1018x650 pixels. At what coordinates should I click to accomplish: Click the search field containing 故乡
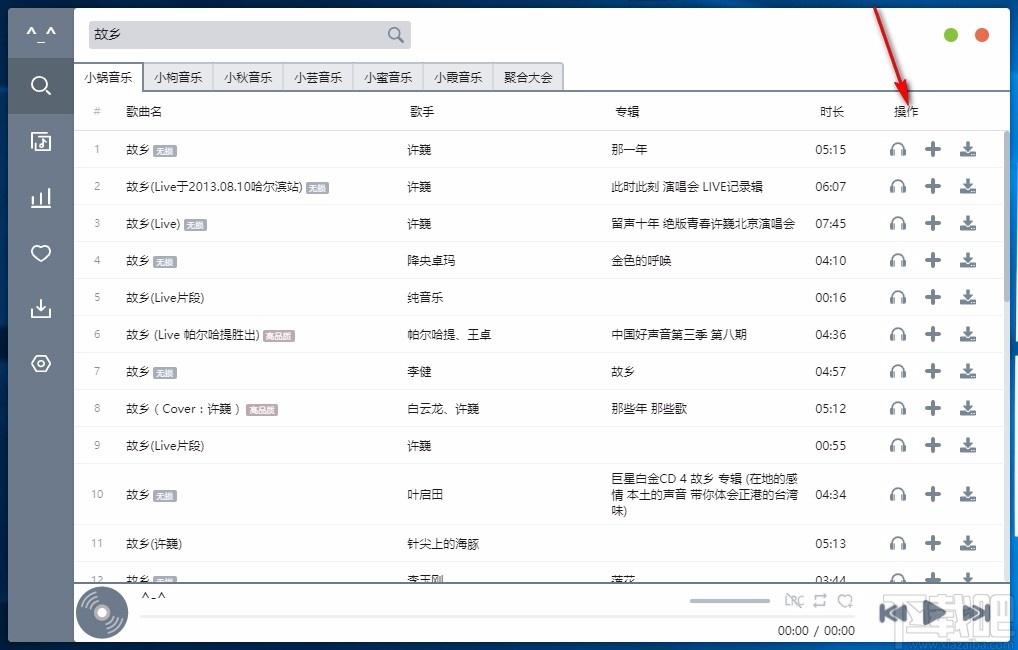click(249, 34)
